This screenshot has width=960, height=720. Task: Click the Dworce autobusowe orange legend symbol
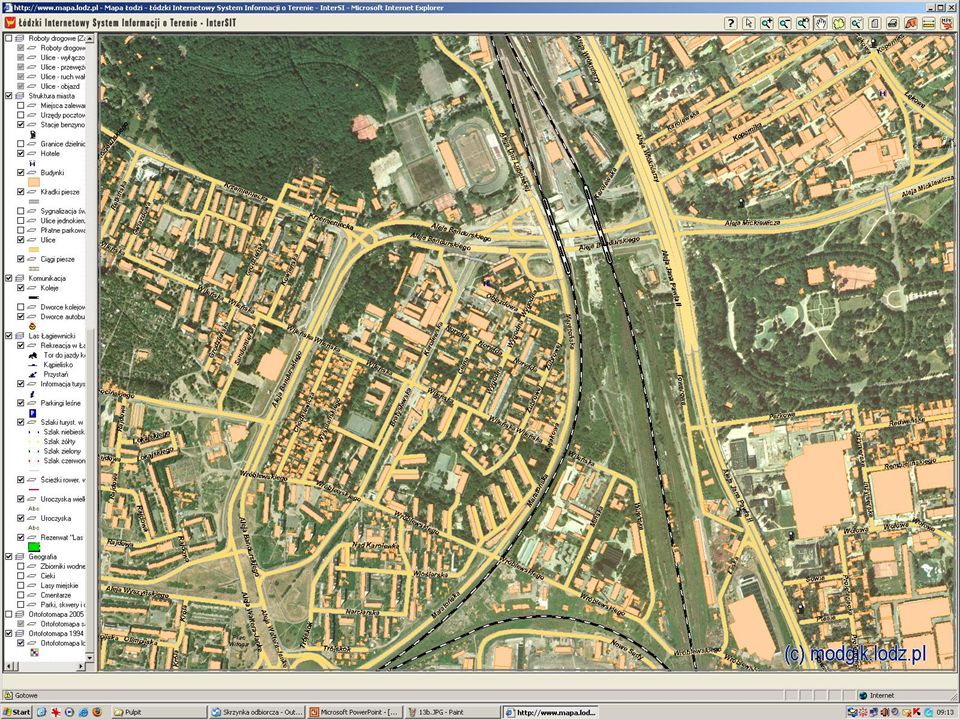(x=32, y=326)
